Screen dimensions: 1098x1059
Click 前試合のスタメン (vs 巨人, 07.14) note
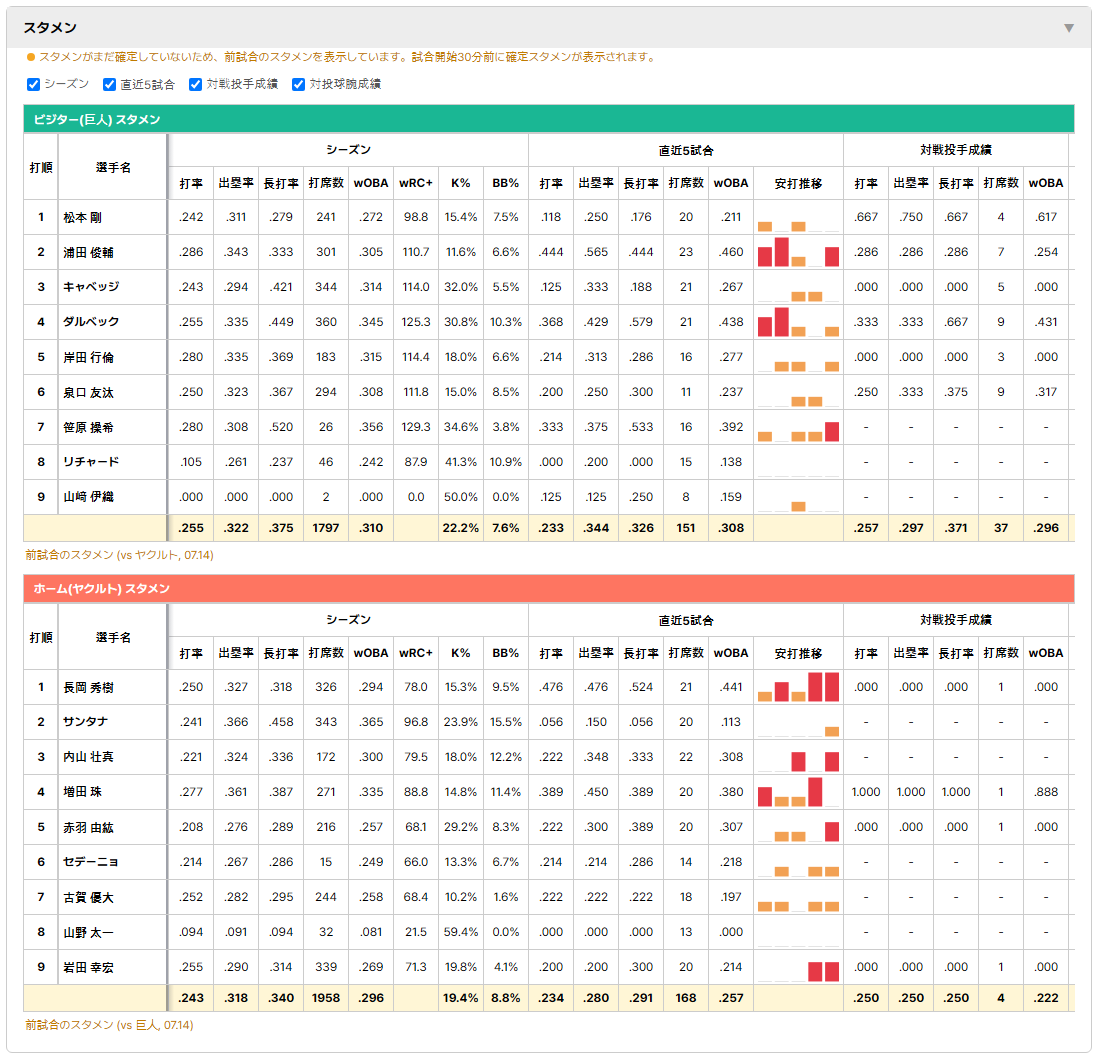click(109, 1025)
